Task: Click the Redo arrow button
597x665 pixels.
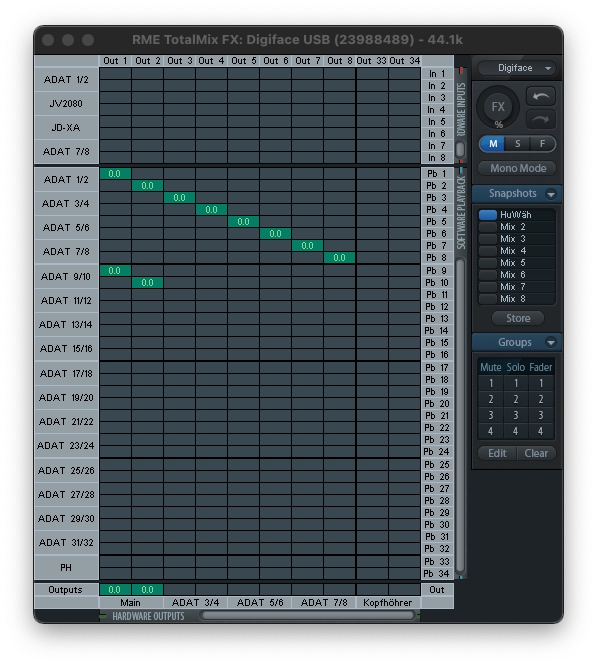Action: 540,119
